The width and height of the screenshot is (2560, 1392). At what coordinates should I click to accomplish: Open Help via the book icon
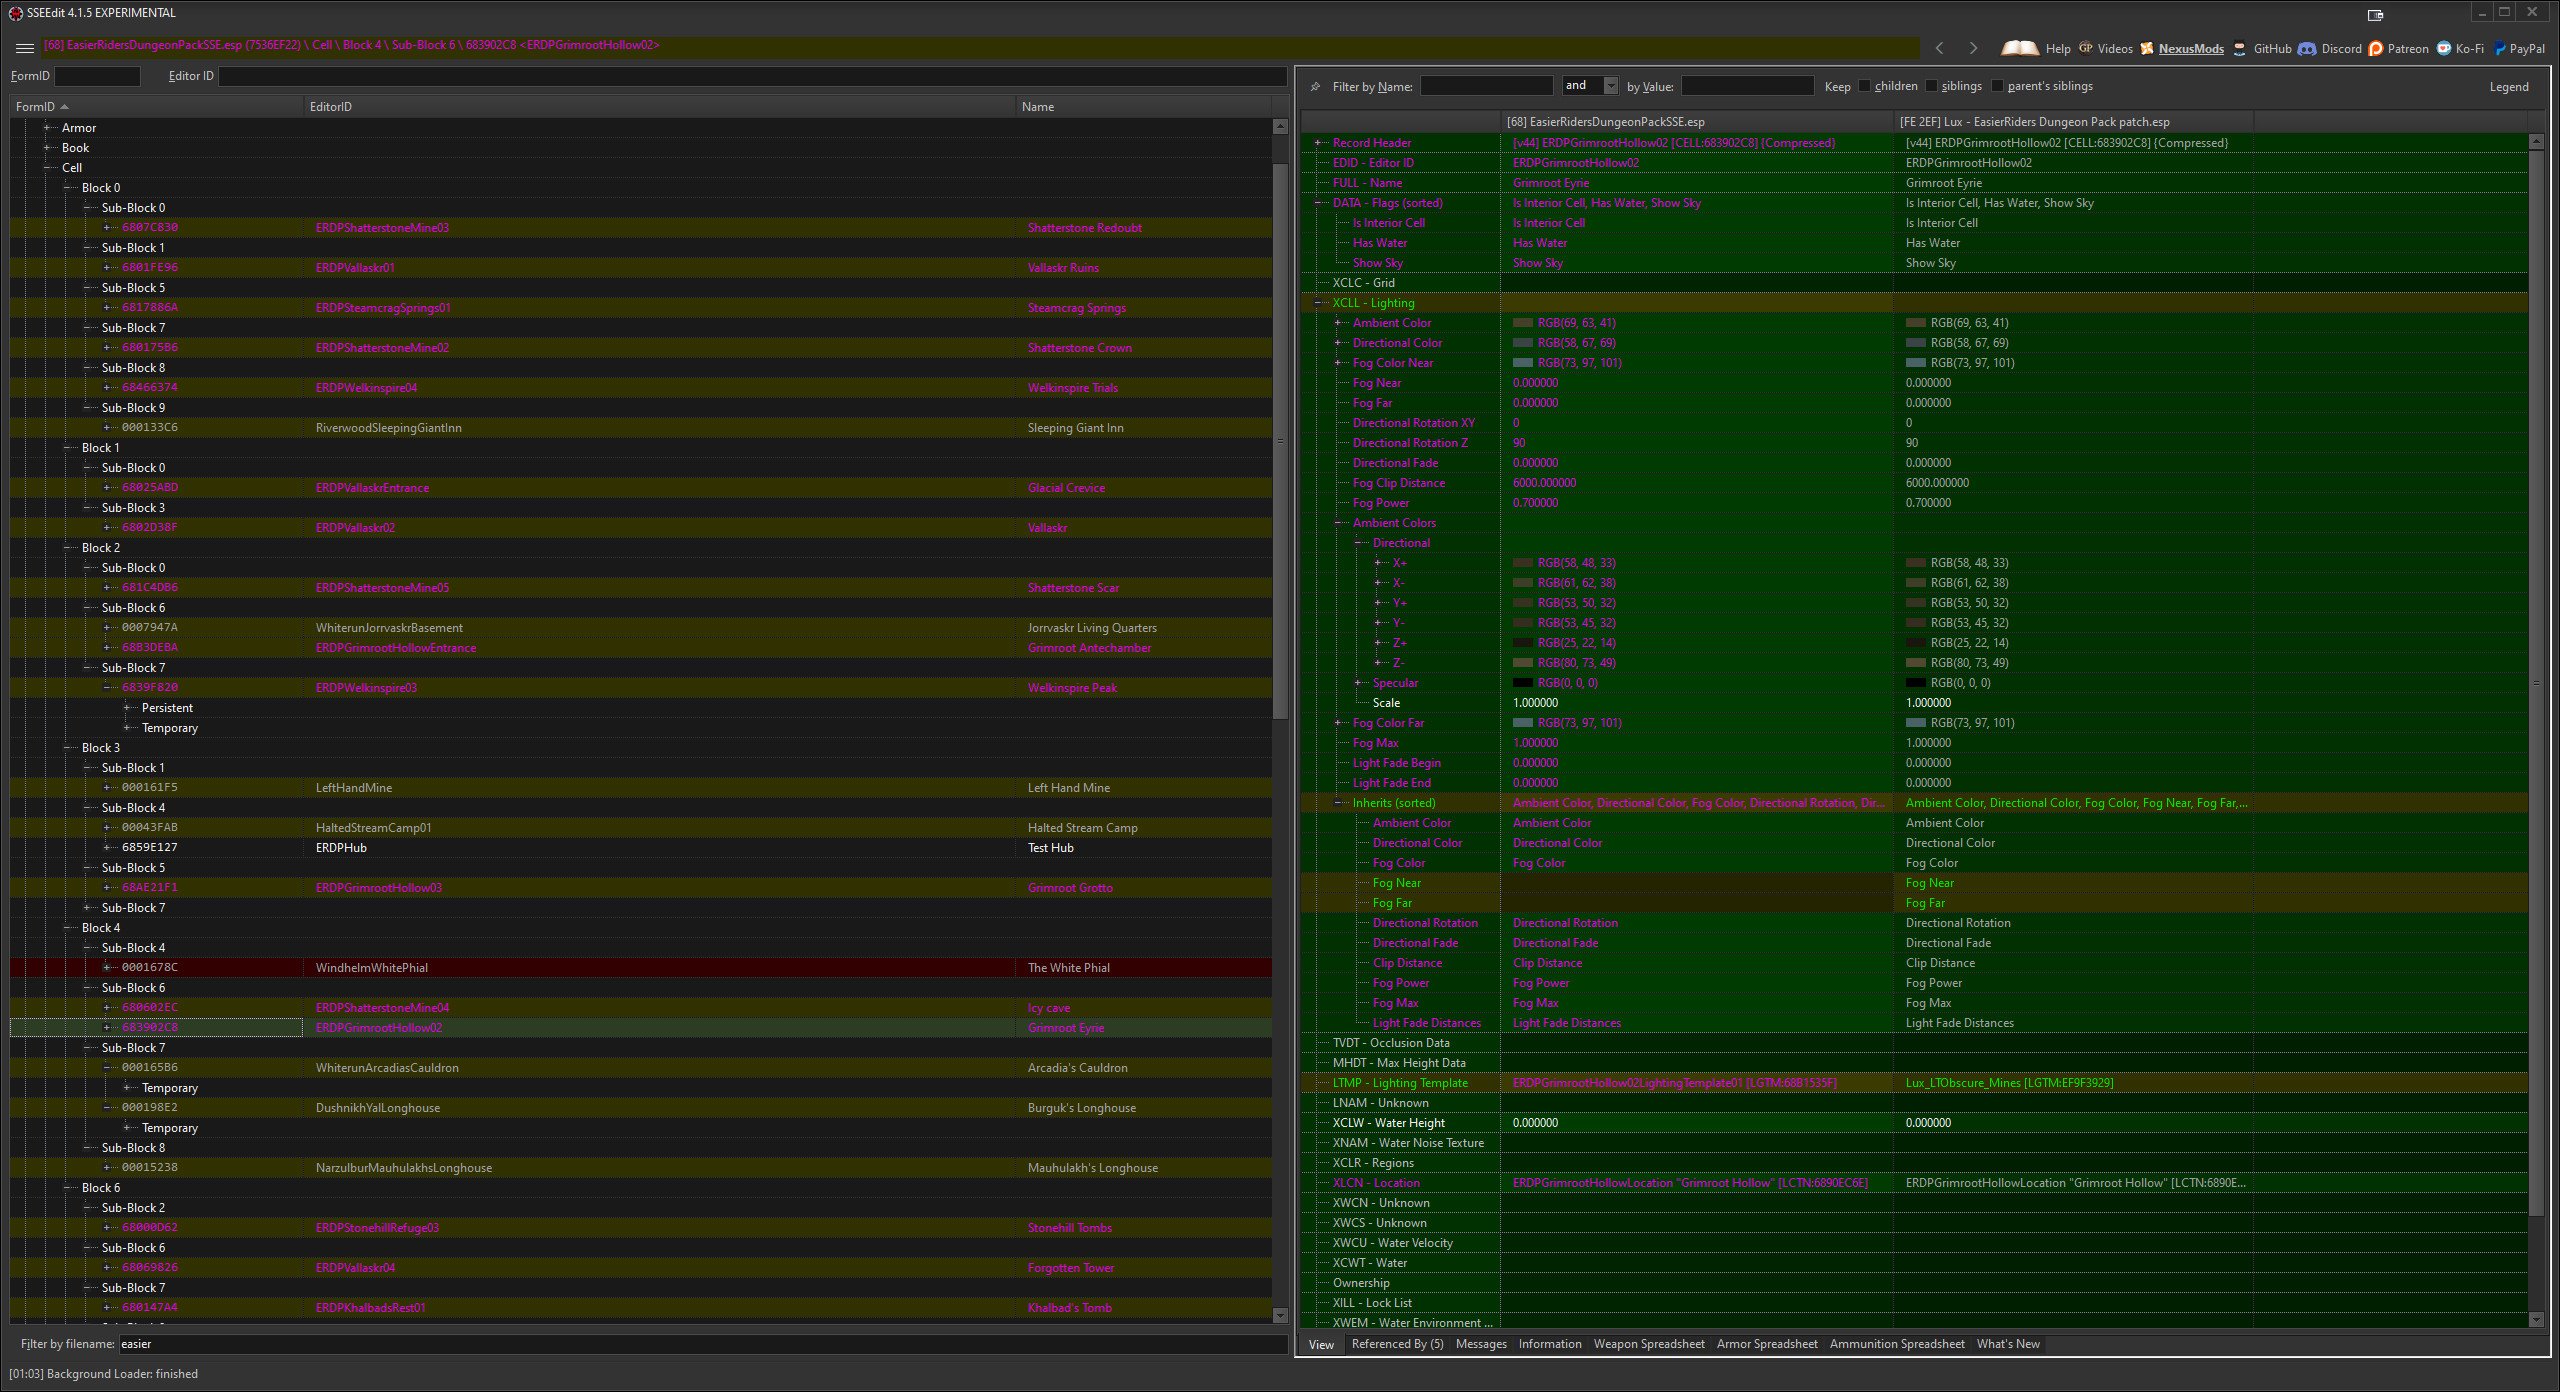coord(2019,48)
